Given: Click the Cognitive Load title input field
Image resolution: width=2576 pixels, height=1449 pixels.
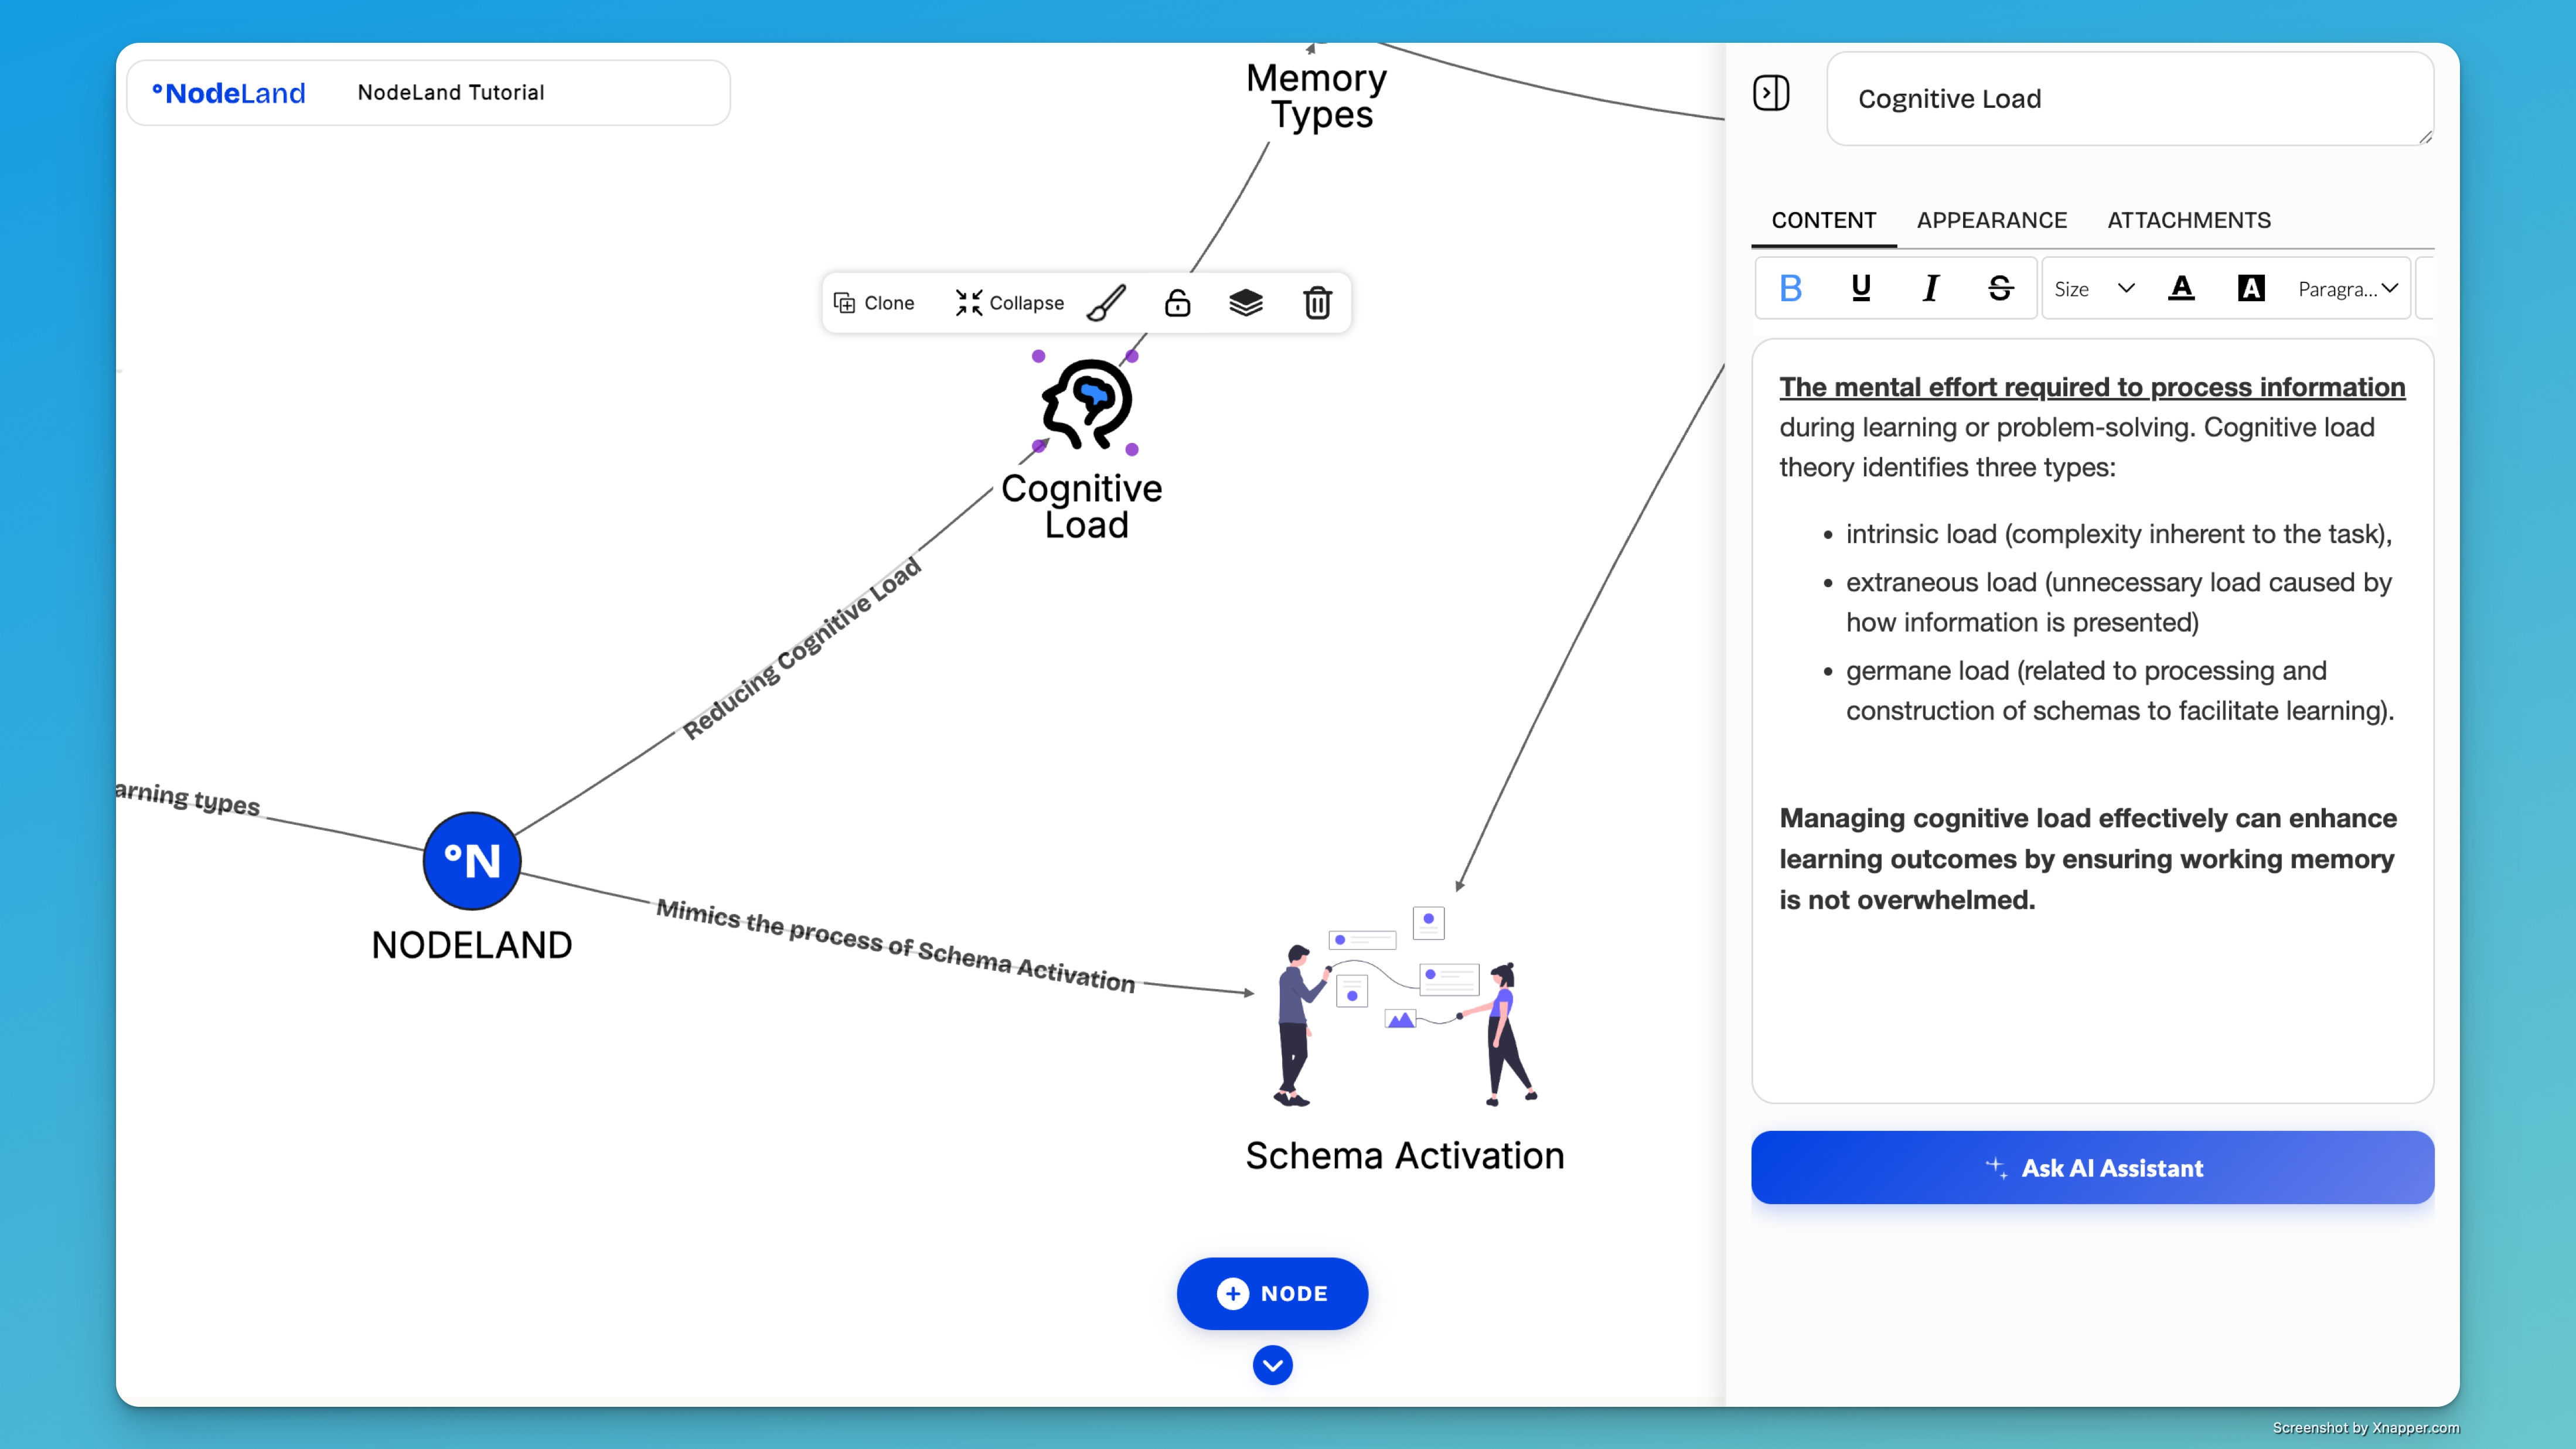Looking at the screenshot, I should coord(2128,98).
